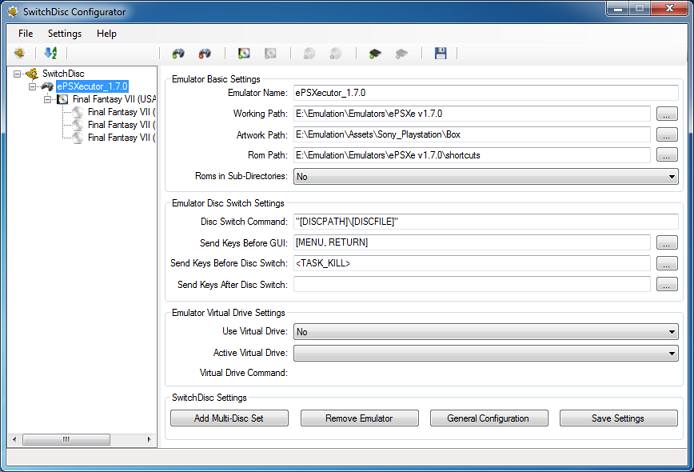Click the greyed remove virtual drive icon

point(401,54)
